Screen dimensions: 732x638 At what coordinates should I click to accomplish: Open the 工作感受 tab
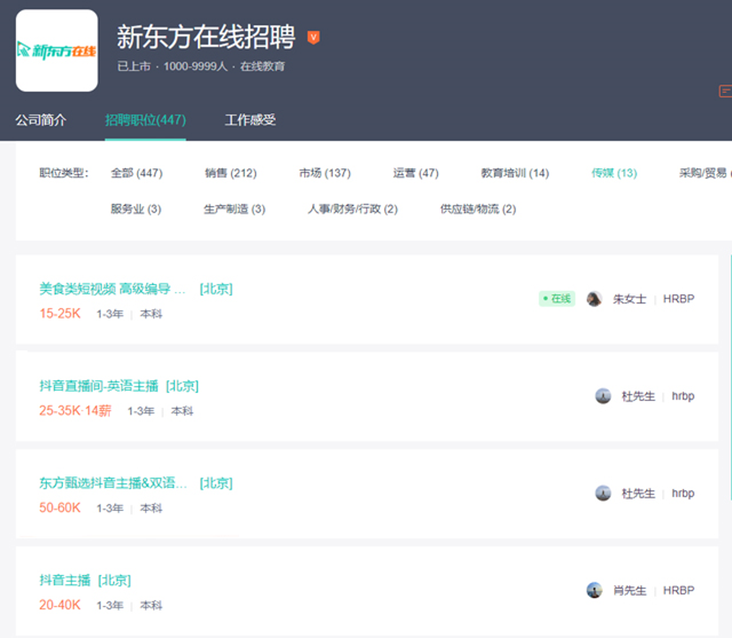[250, 120]
